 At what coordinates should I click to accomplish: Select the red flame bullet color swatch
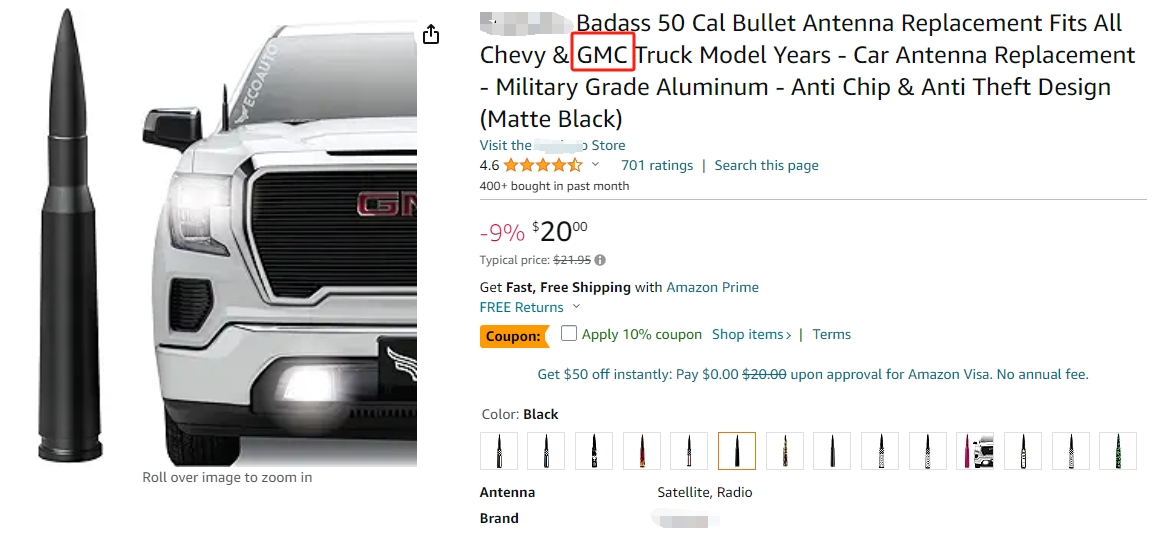(x=641, y=451)
